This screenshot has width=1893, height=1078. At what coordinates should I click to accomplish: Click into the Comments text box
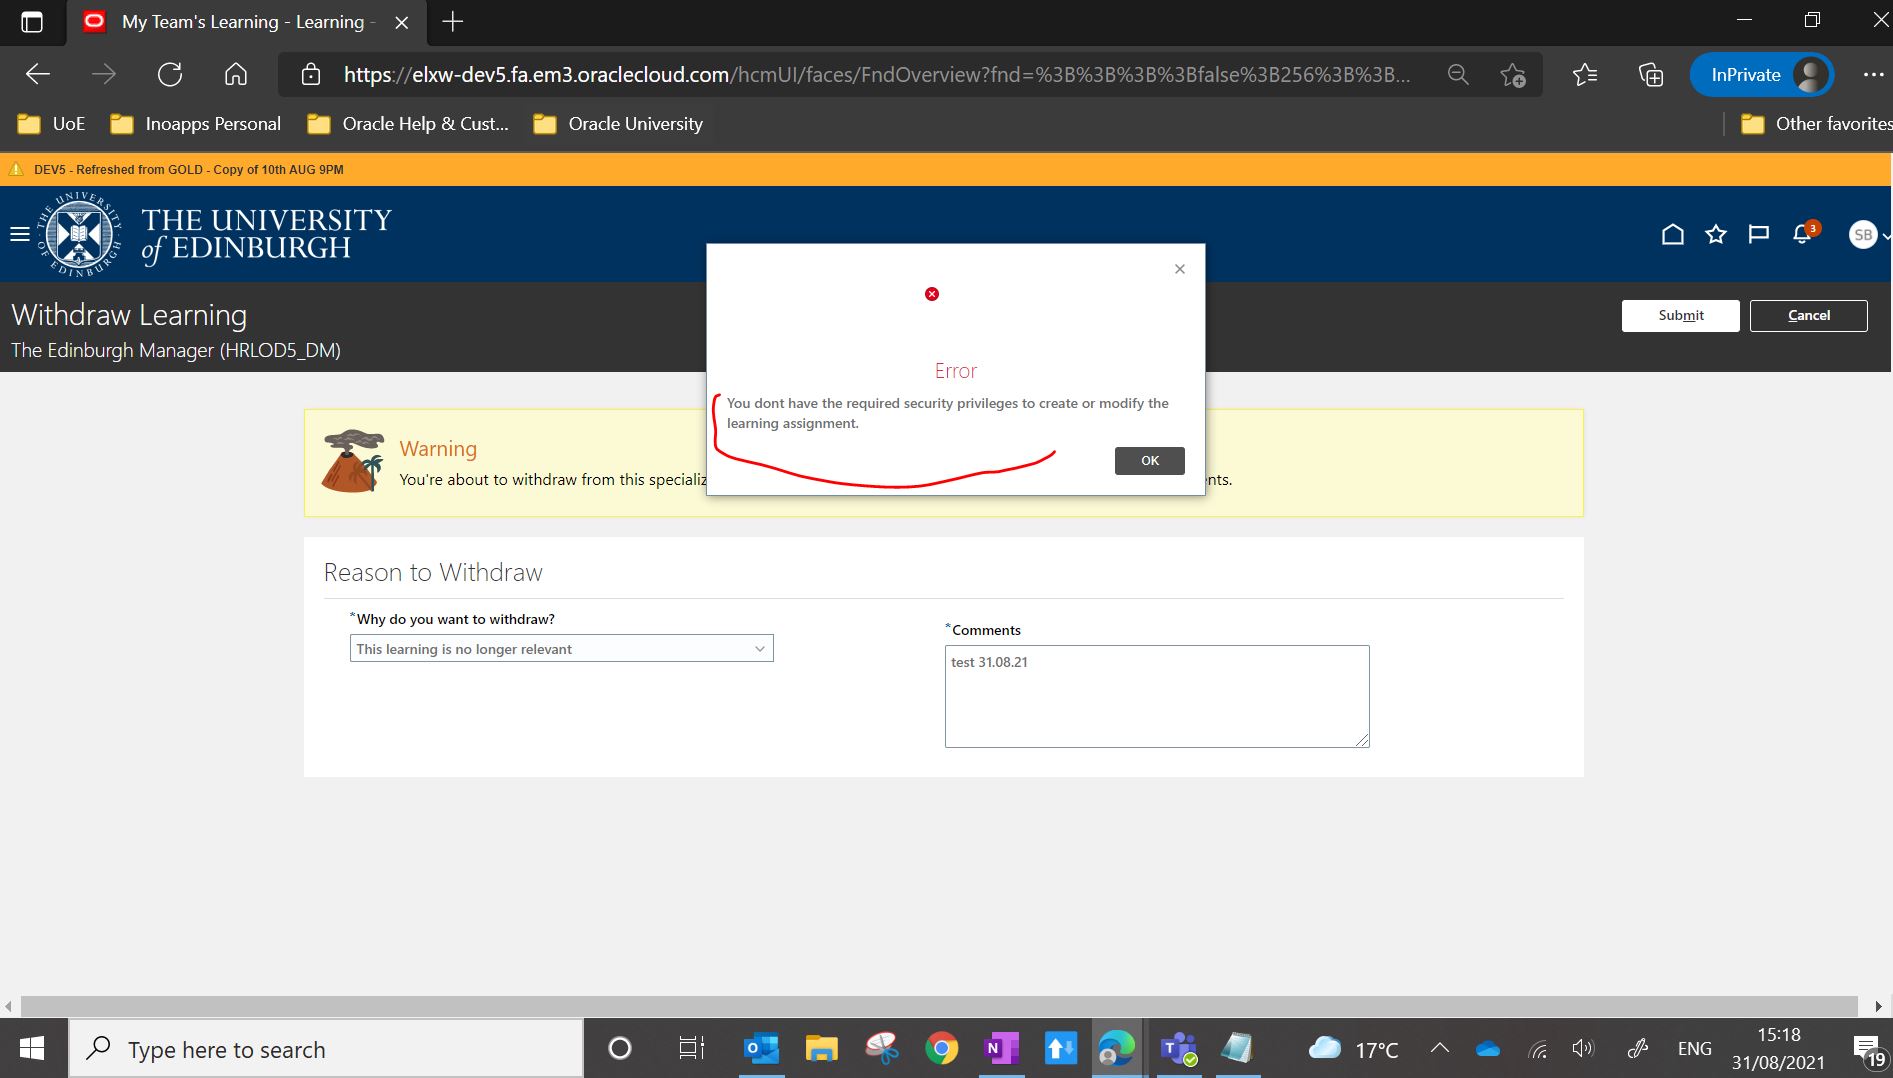click(x=1157, y=696)
